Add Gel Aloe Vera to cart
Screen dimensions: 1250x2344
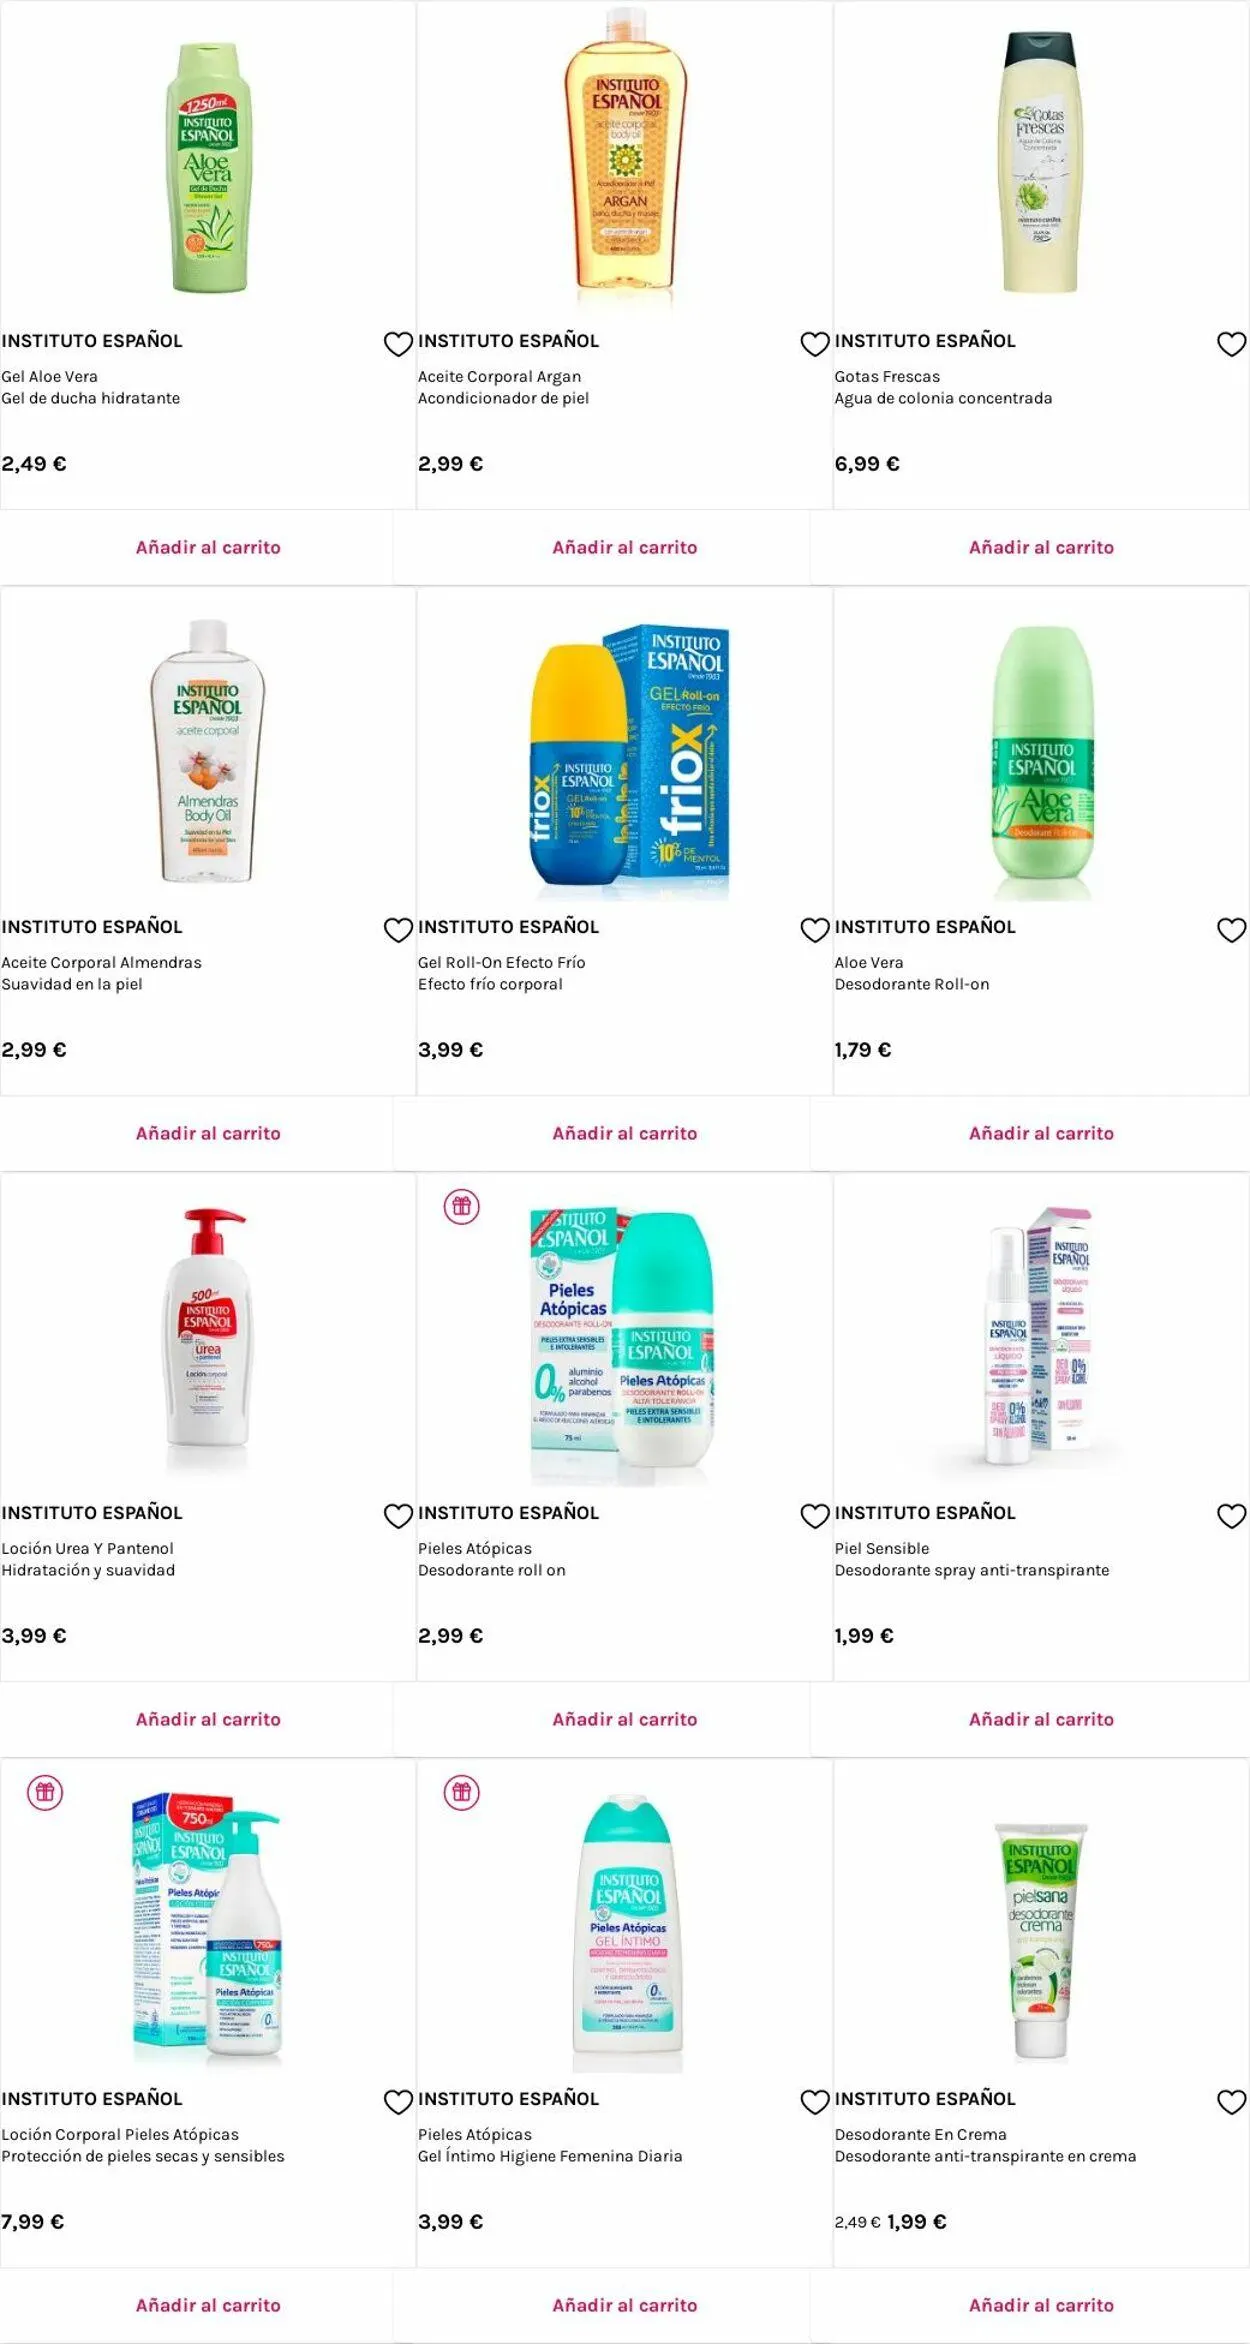pos(208,547)
